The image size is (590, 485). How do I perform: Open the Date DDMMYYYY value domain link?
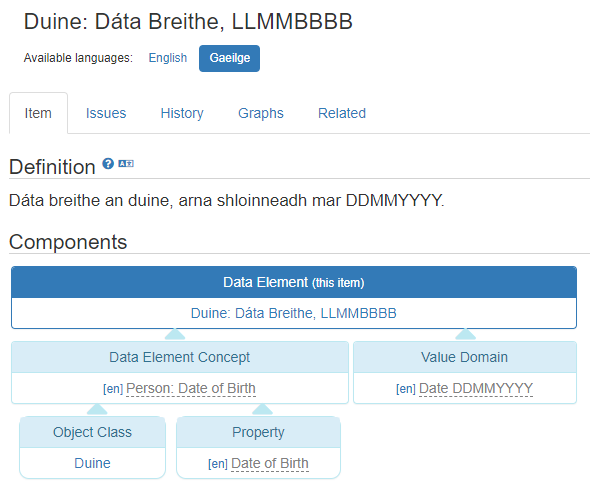pyautogui.click(x=476, y=388)
